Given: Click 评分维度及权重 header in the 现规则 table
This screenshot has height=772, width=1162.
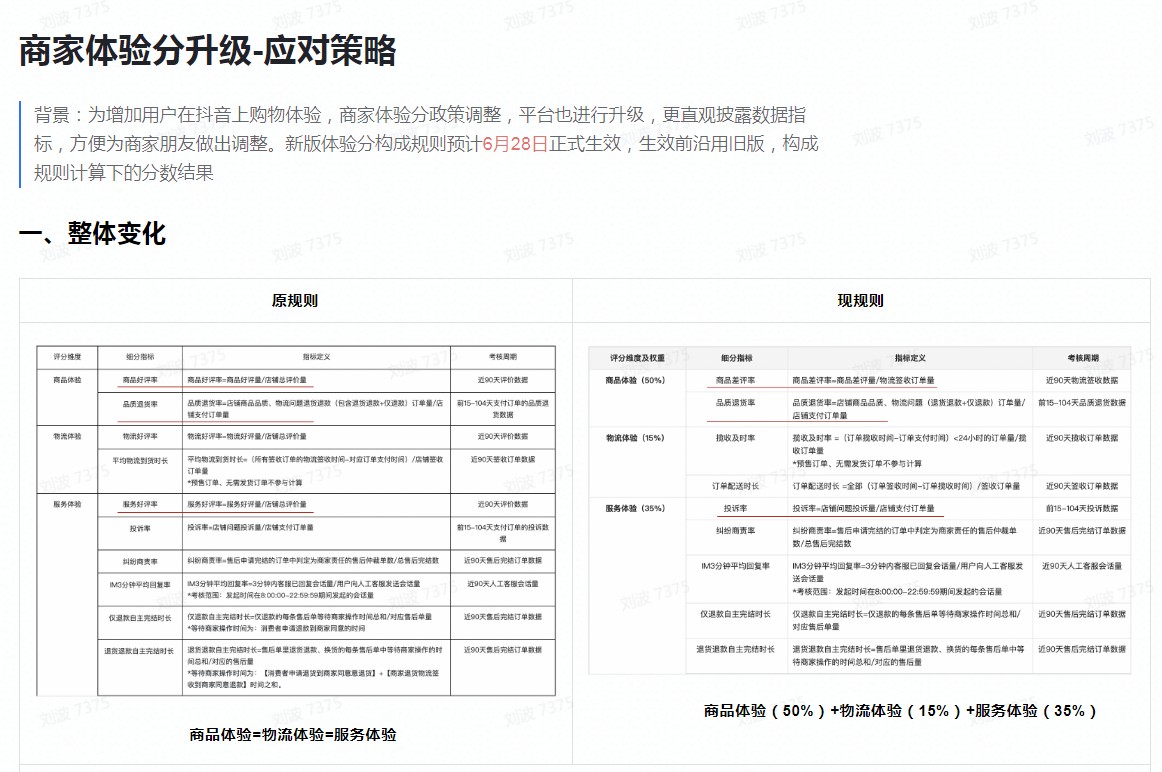Looking at the screenshot, I should tap(637, 359).
